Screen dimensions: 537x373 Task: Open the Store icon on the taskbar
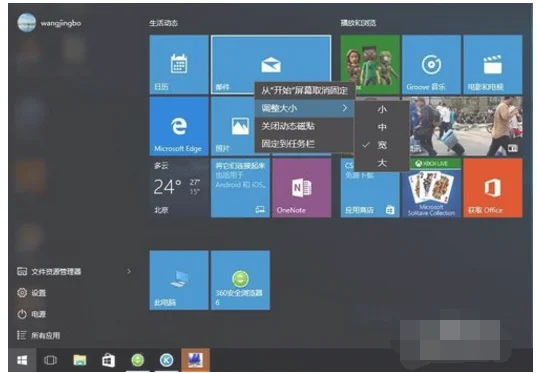[x=108, y=360]
